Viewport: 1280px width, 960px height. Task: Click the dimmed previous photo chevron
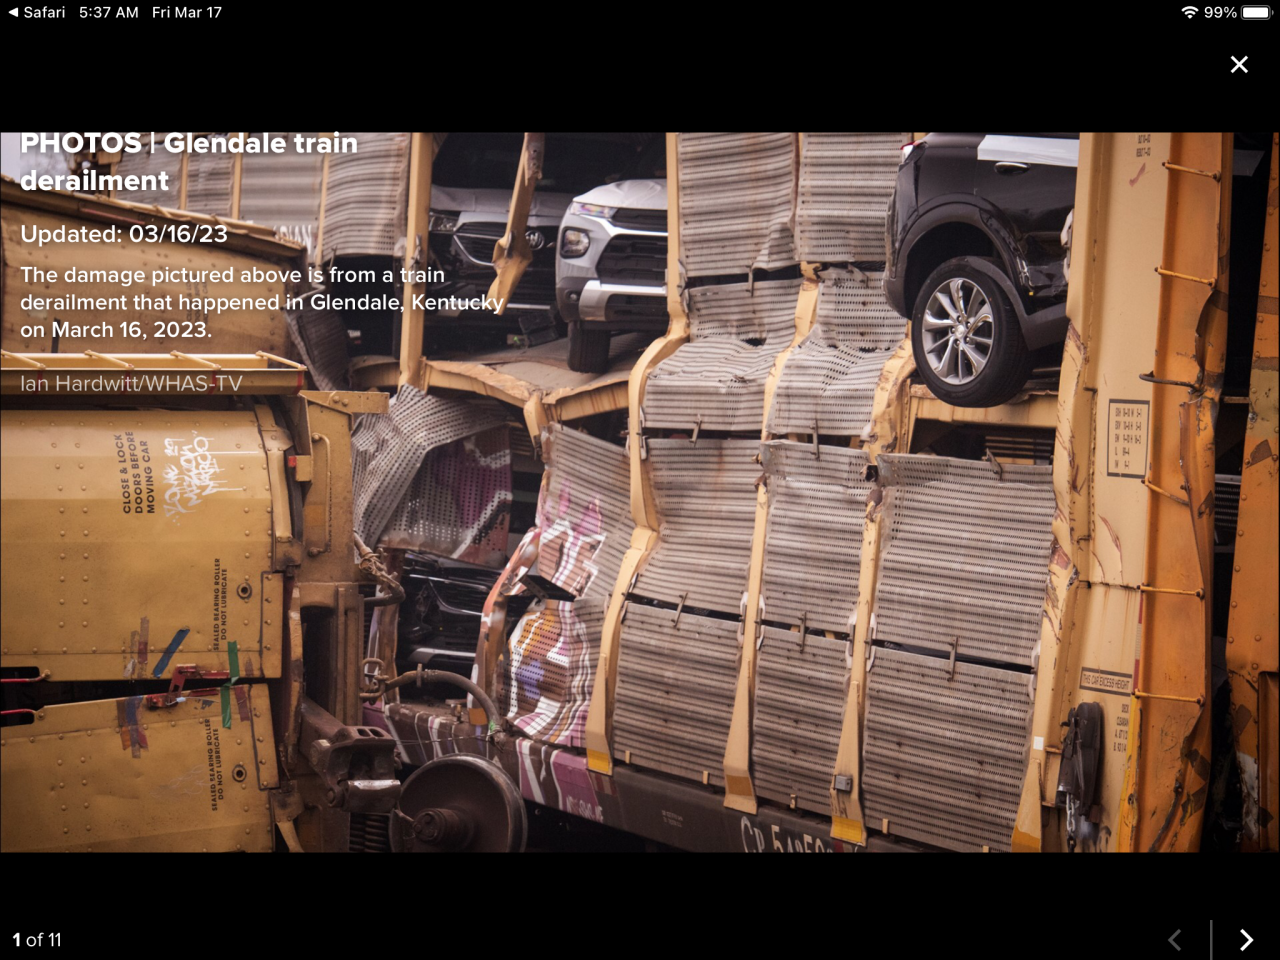click(1176, 940)
